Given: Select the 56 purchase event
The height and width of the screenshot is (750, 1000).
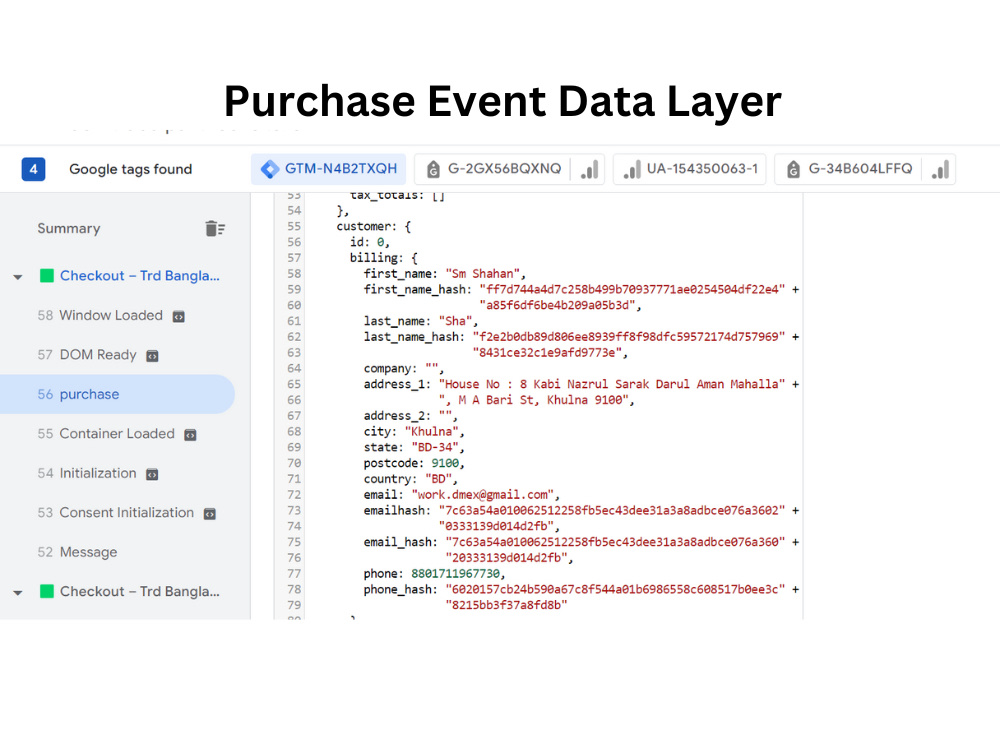Looking at the screenshot, I should [118, 394].
